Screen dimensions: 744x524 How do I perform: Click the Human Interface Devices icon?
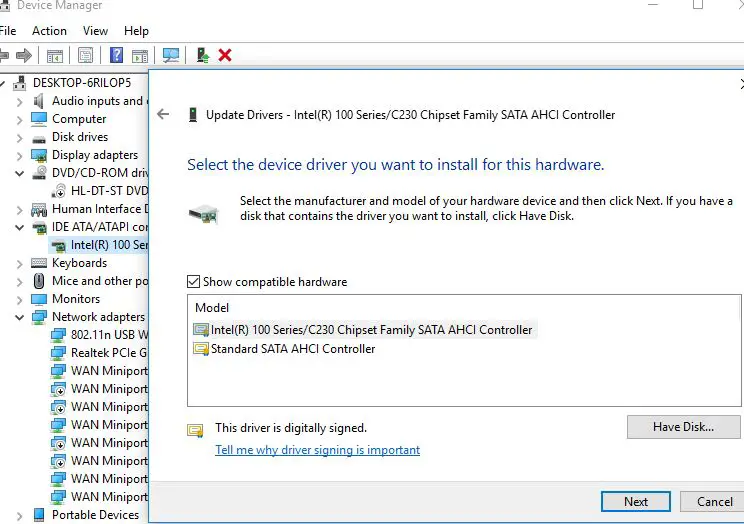coord(39,209)
